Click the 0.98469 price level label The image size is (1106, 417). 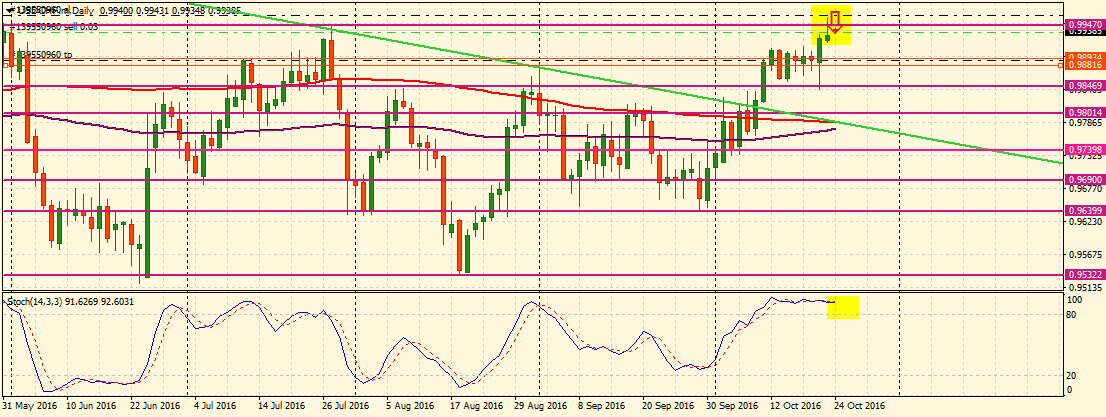pos(1086,85)
